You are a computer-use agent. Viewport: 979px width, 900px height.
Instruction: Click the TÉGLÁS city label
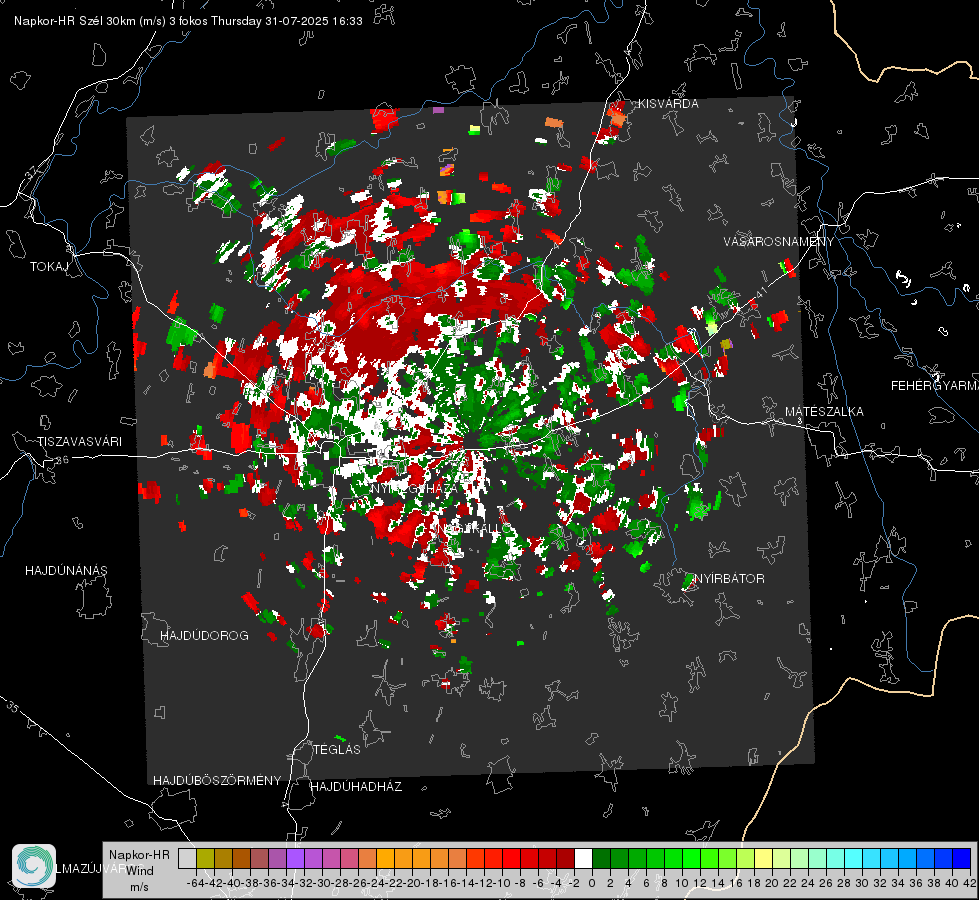coord(337,750)
